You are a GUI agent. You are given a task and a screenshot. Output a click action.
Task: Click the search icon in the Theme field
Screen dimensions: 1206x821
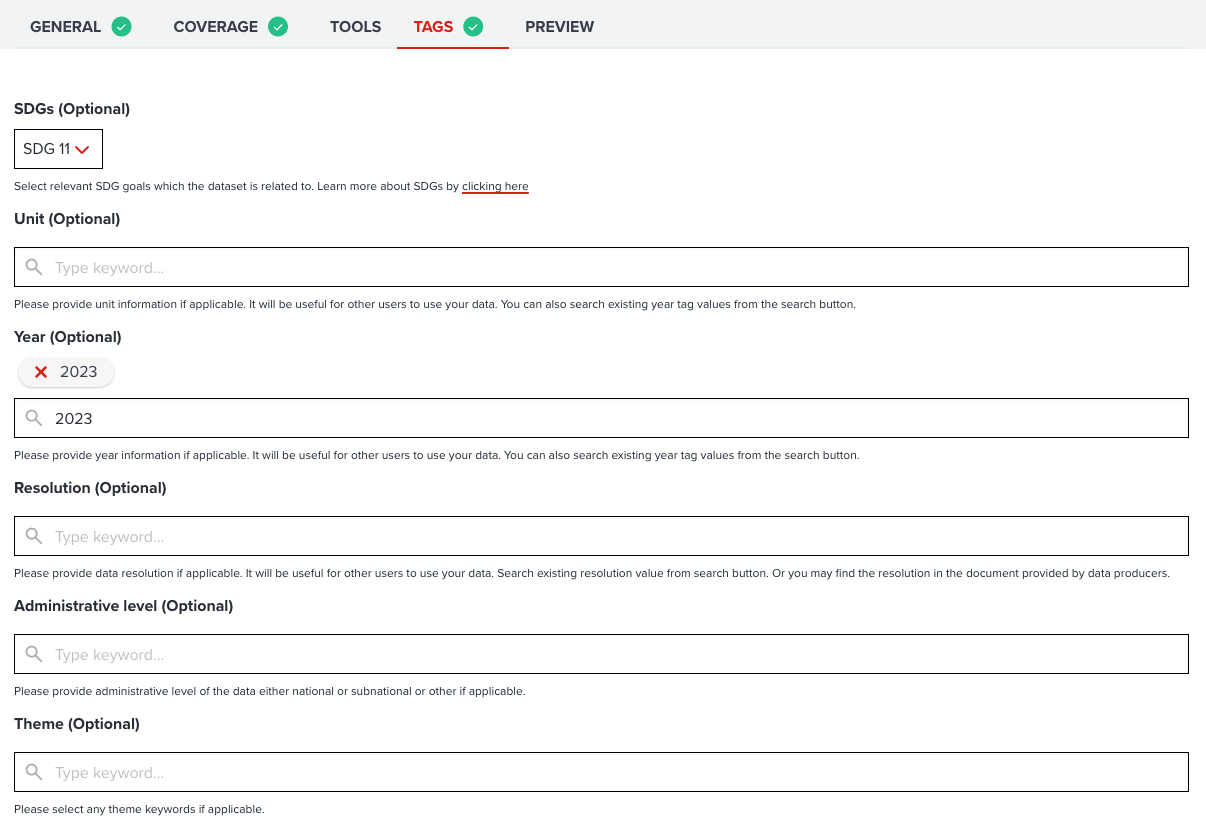pos(34,772)
